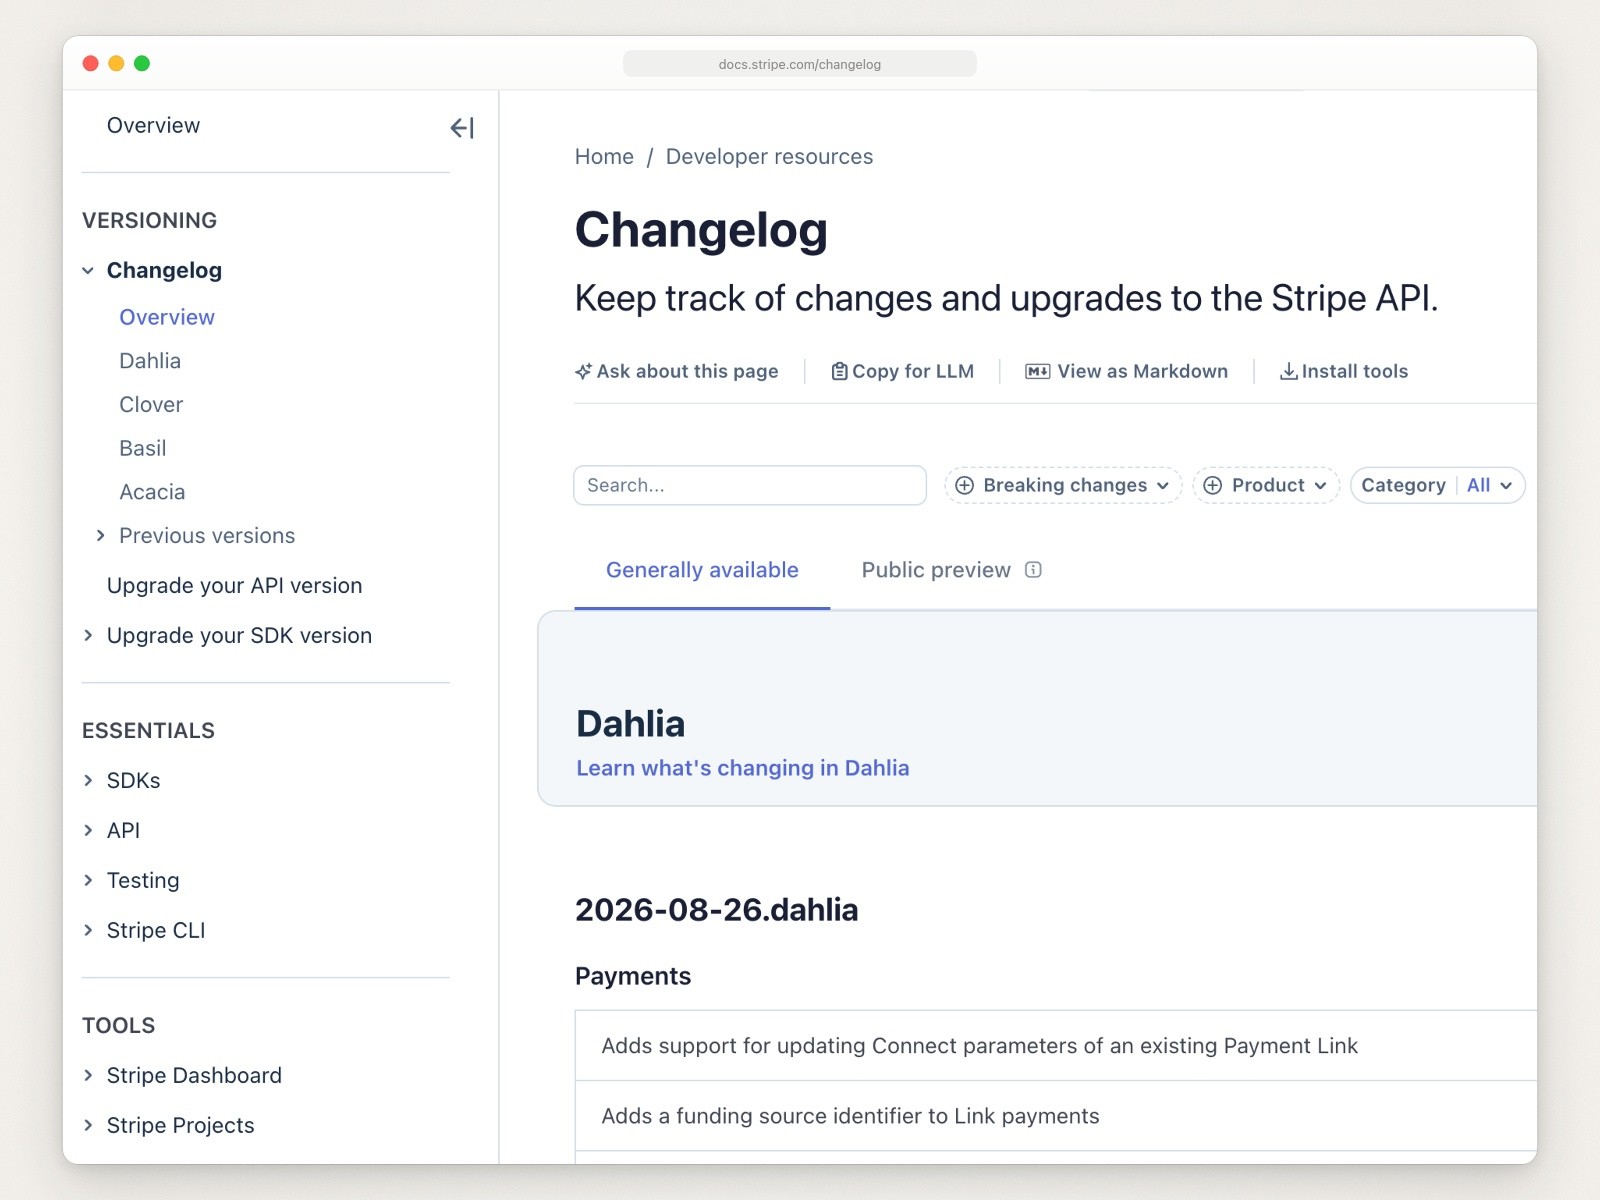The height and width of the screenshot is (1200, 1600).
Task: Expand the SDKs section chevron
Action: point(88,781)
